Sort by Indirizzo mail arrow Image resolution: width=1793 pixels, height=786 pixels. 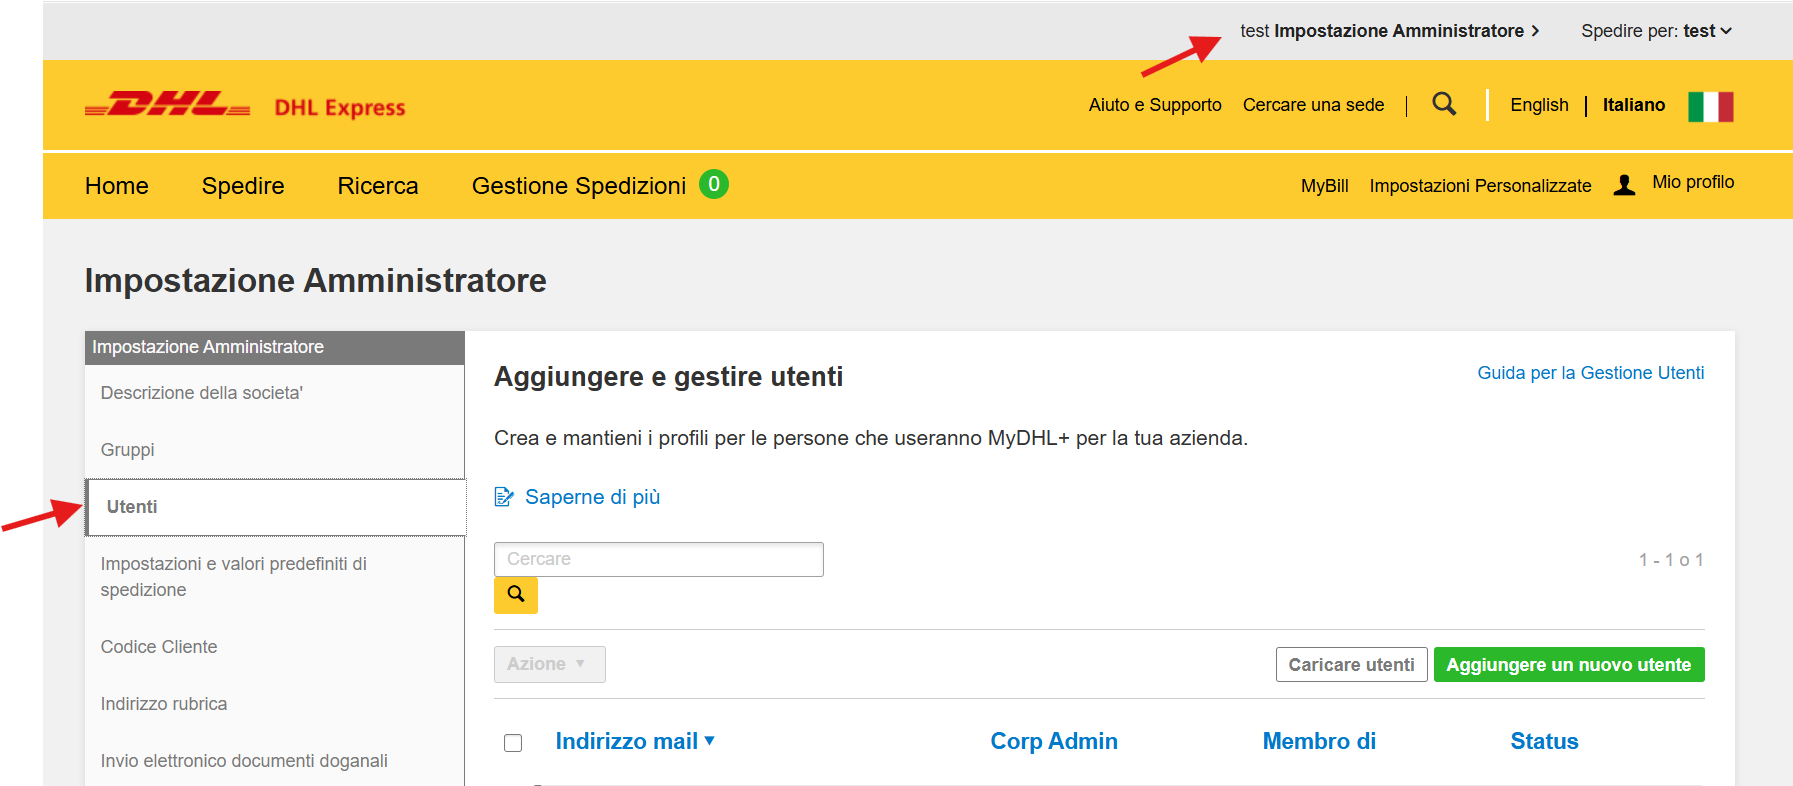coord(710,741)
